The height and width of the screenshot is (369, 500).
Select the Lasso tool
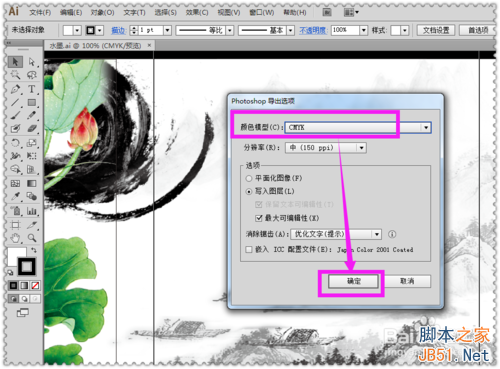tap(32, 75)
